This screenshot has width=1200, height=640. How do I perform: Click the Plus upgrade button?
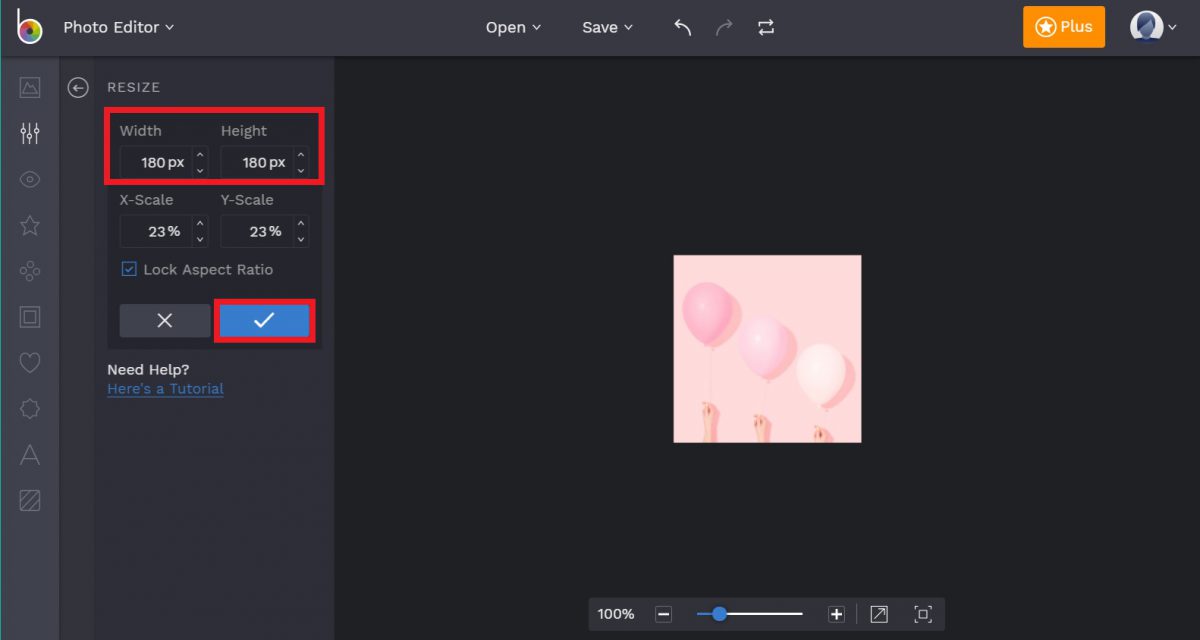1064,27
